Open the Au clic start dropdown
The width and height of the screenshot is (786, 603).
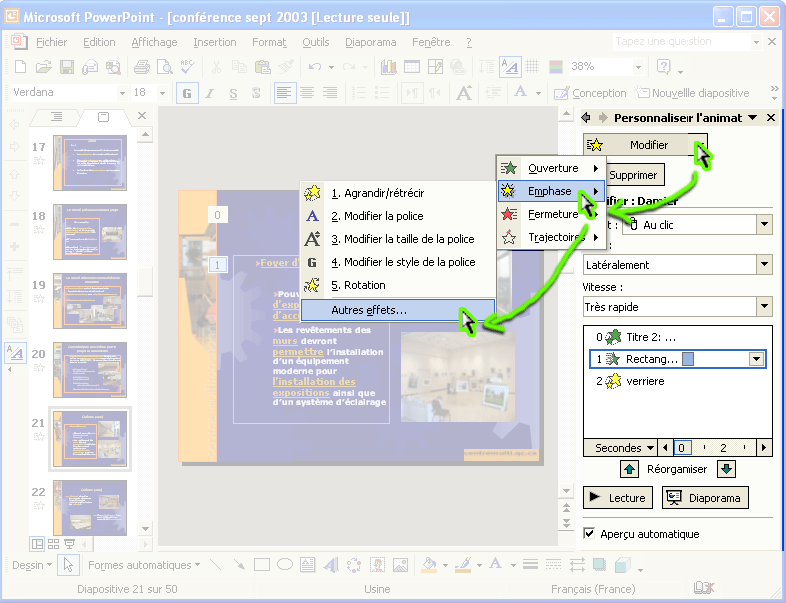click(764, 225)
